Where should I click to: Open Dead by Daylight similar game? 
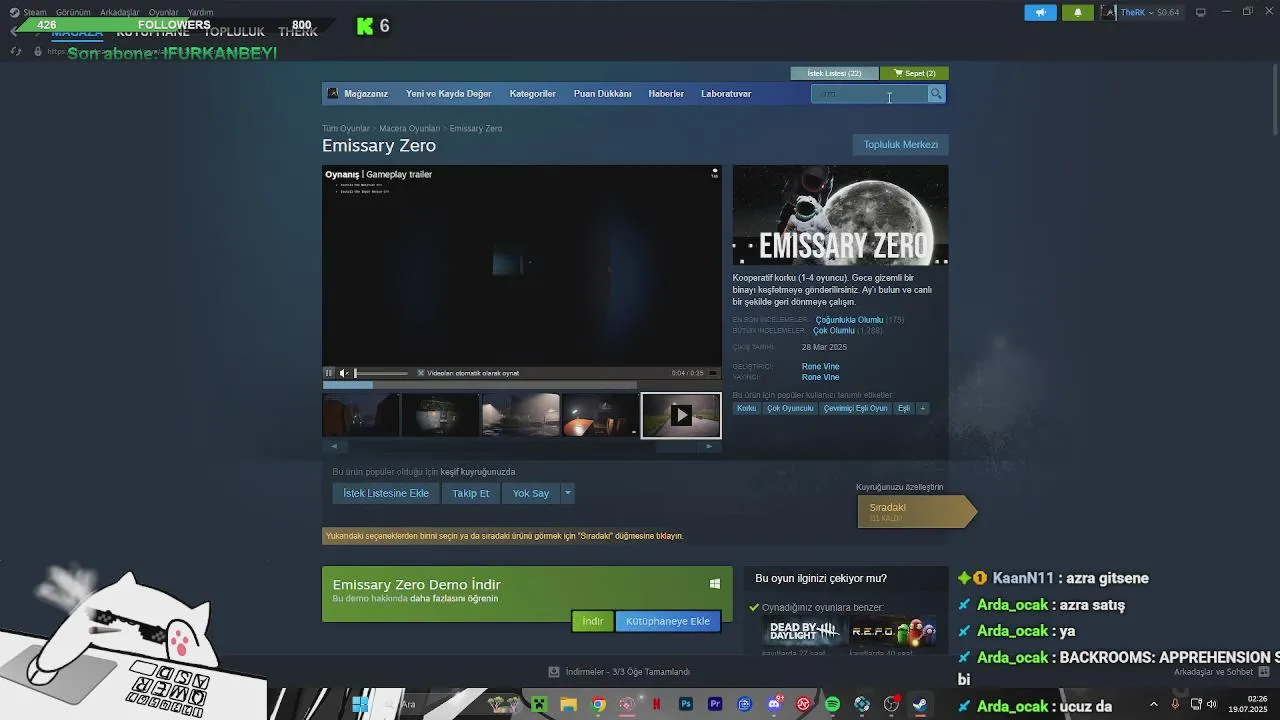pyautogui.click(x=804, y=631)
